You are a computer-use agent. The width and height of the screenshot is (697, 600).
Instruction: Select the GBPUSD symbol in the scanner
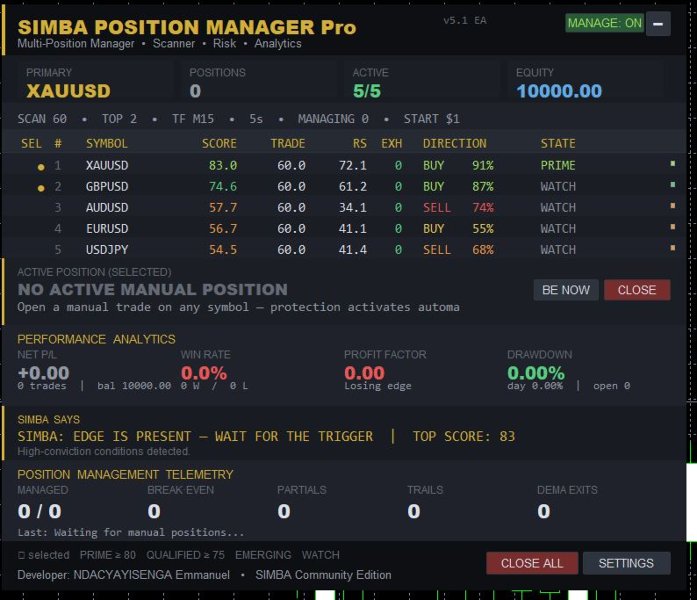pos(107,187)
